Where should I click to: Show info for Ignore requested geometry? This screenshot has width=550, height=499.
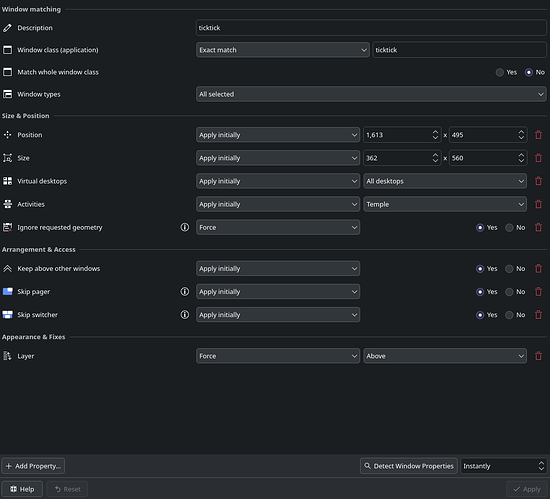[185, 227]
